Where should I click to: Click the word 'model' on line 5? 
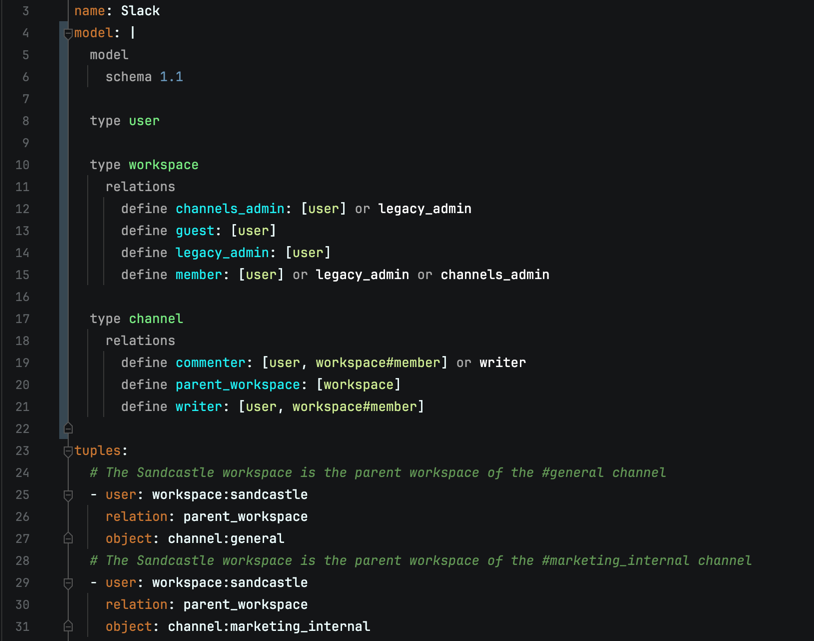(109, 54)
